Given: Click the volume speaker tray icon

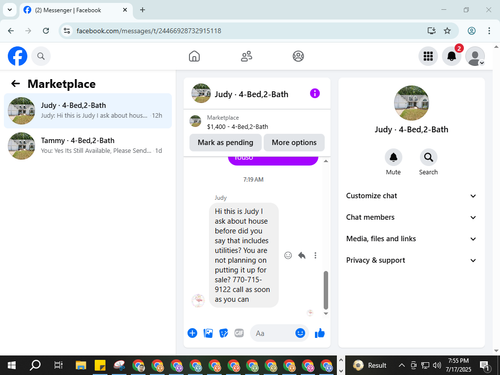Looking at the screenshot, I should (437, 365).
